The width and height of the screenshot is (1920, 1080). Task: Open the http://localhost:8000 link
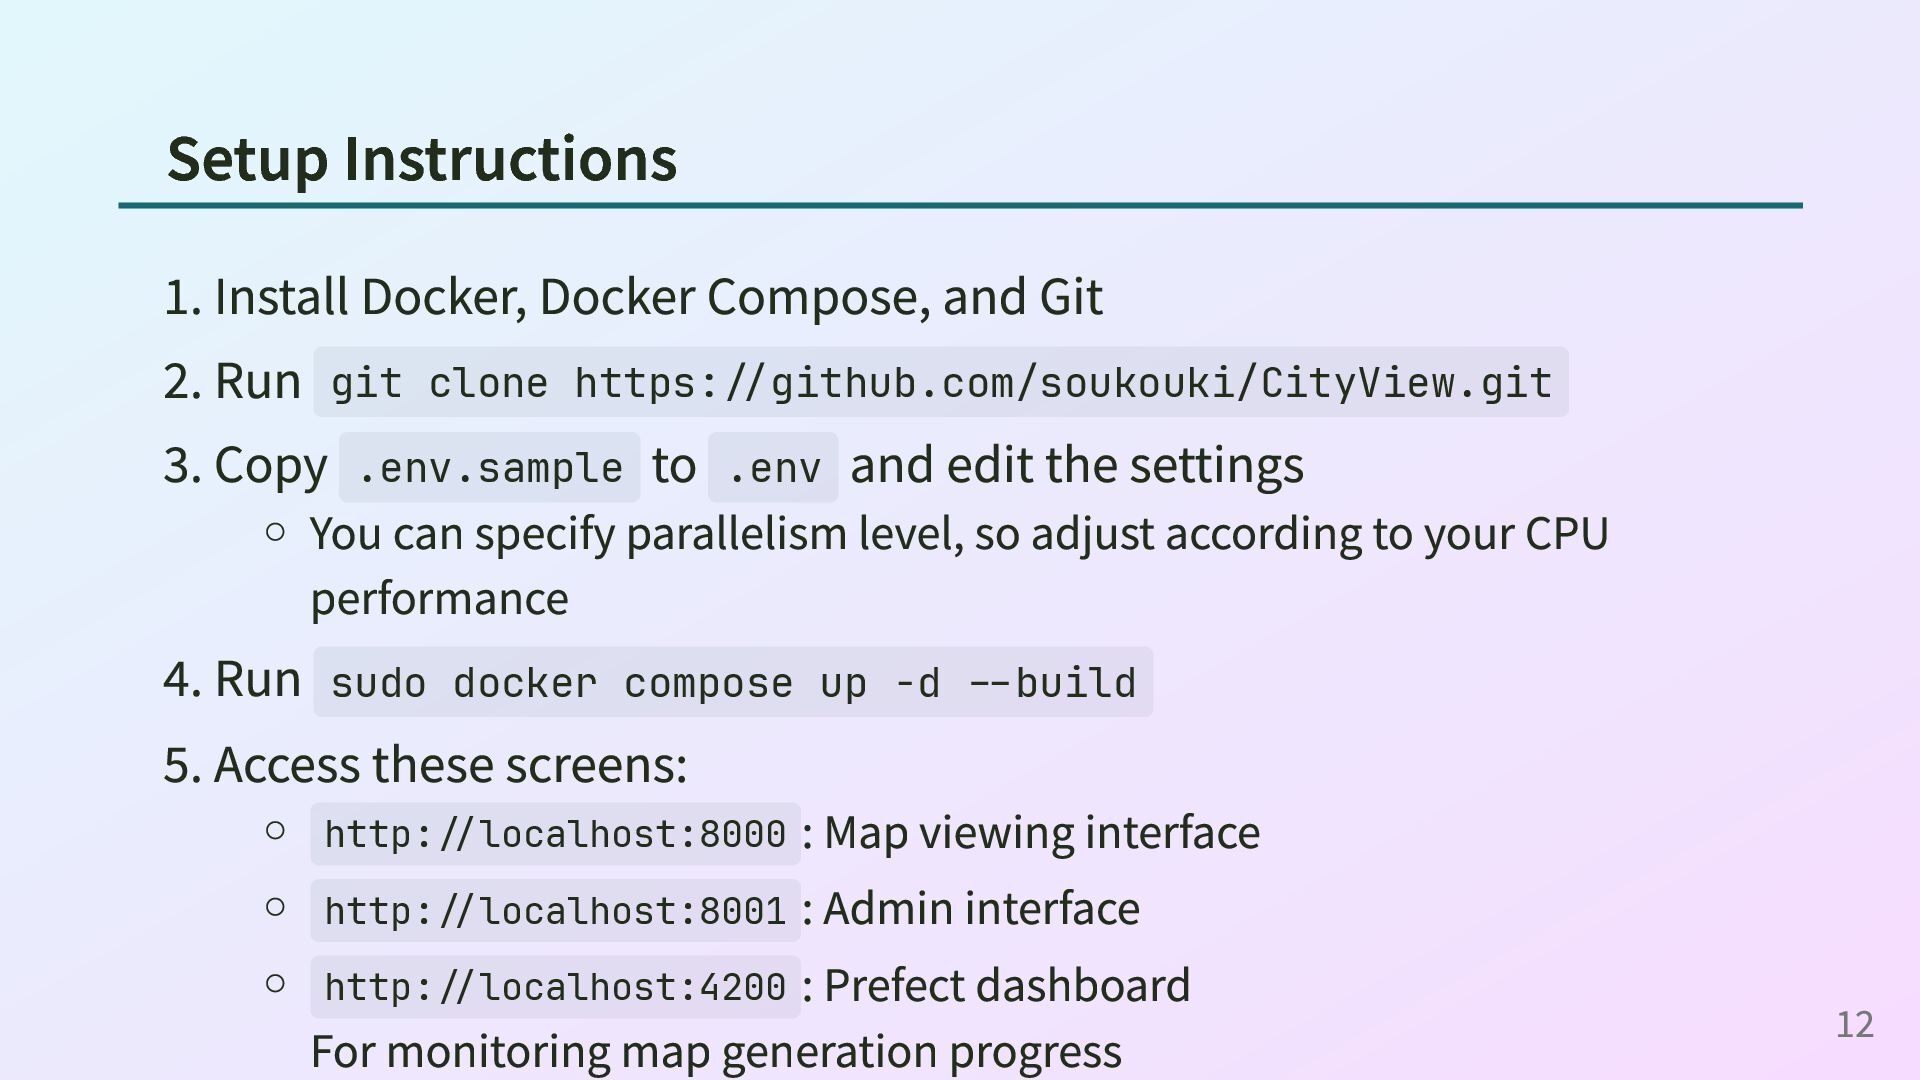click(555, 834)
